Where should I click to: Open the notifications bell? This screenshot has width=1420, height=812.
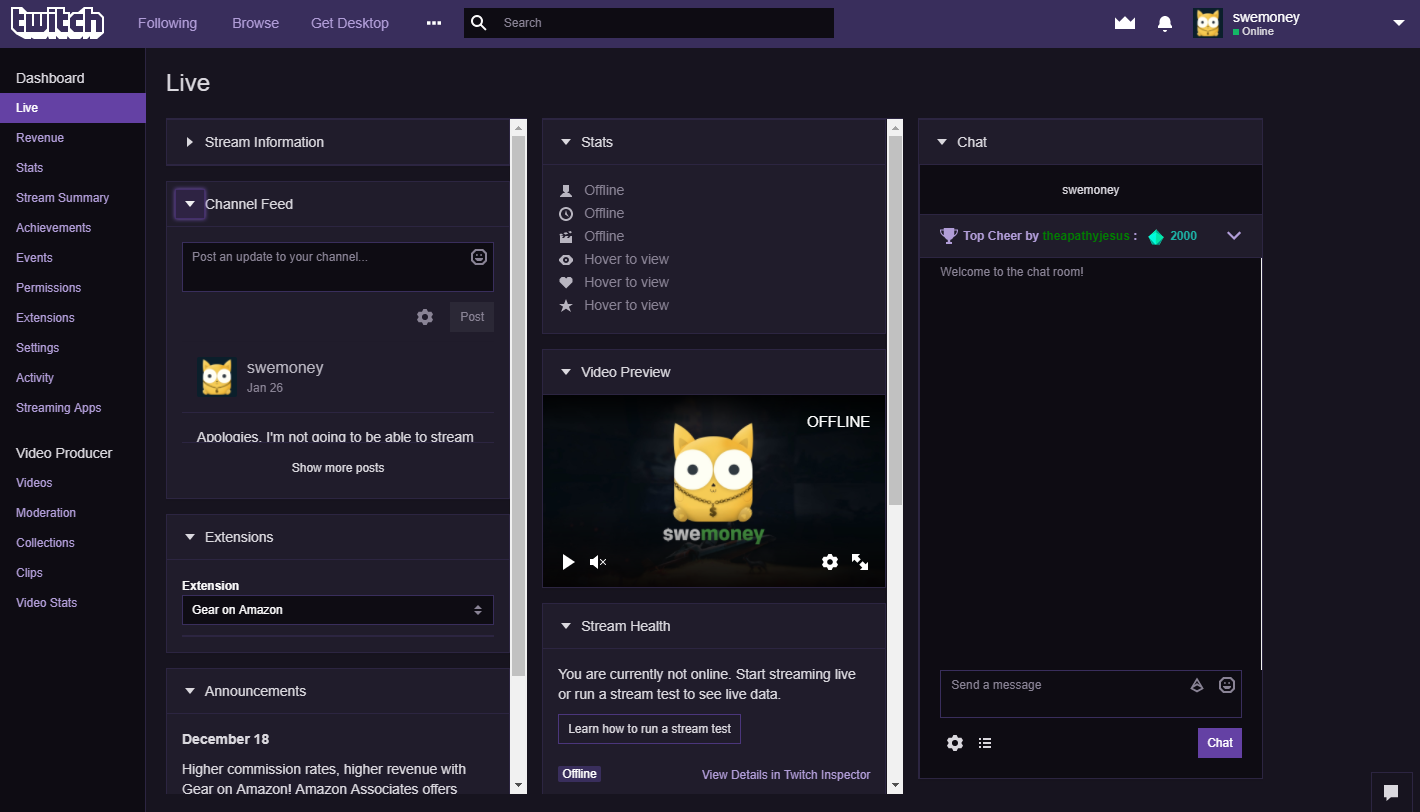(1165, 23)
